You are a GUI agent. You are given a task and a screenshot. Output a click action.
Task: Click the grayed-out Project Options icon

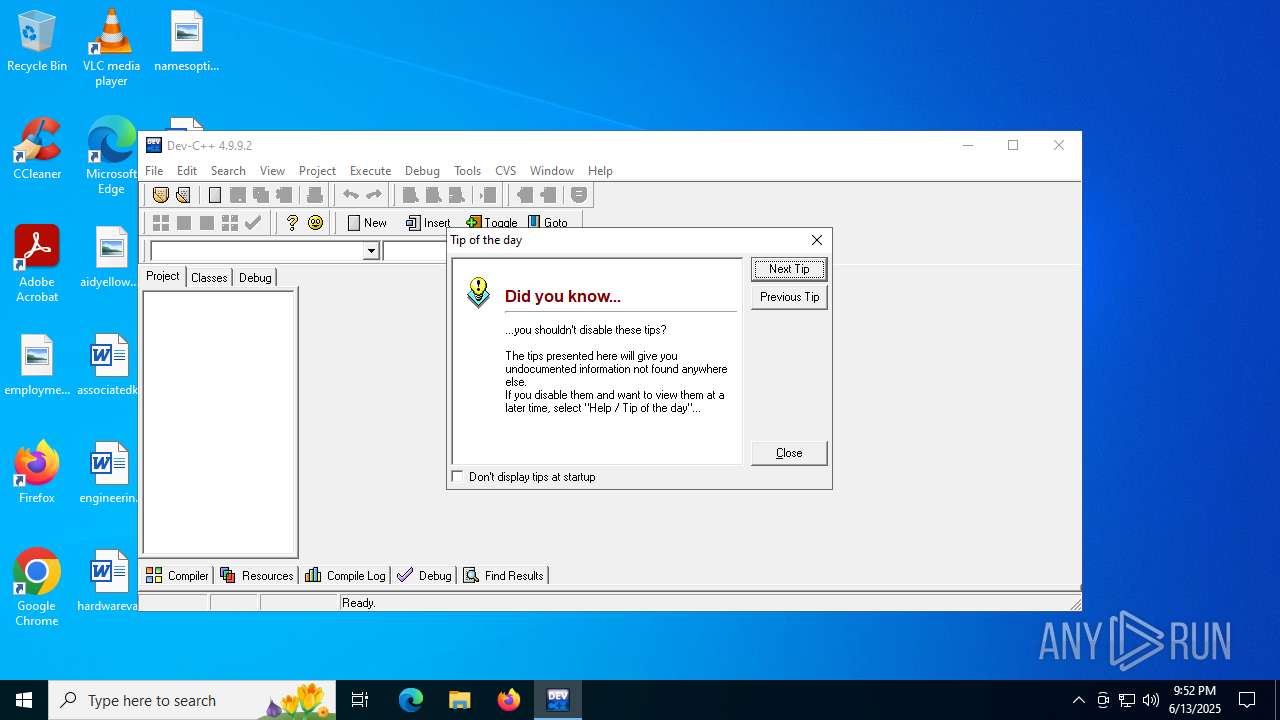pyautogui.click(x=579, y=195)
